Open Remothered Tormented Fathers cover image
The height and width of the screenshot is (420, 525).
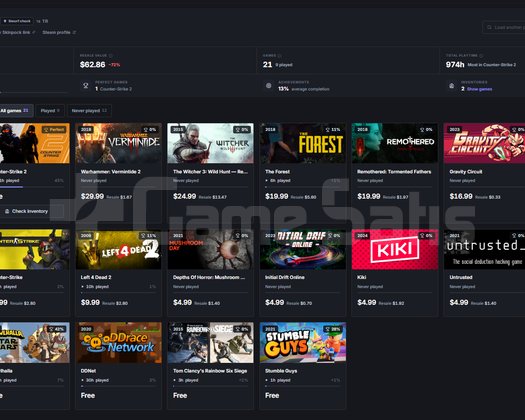[395, 143]
